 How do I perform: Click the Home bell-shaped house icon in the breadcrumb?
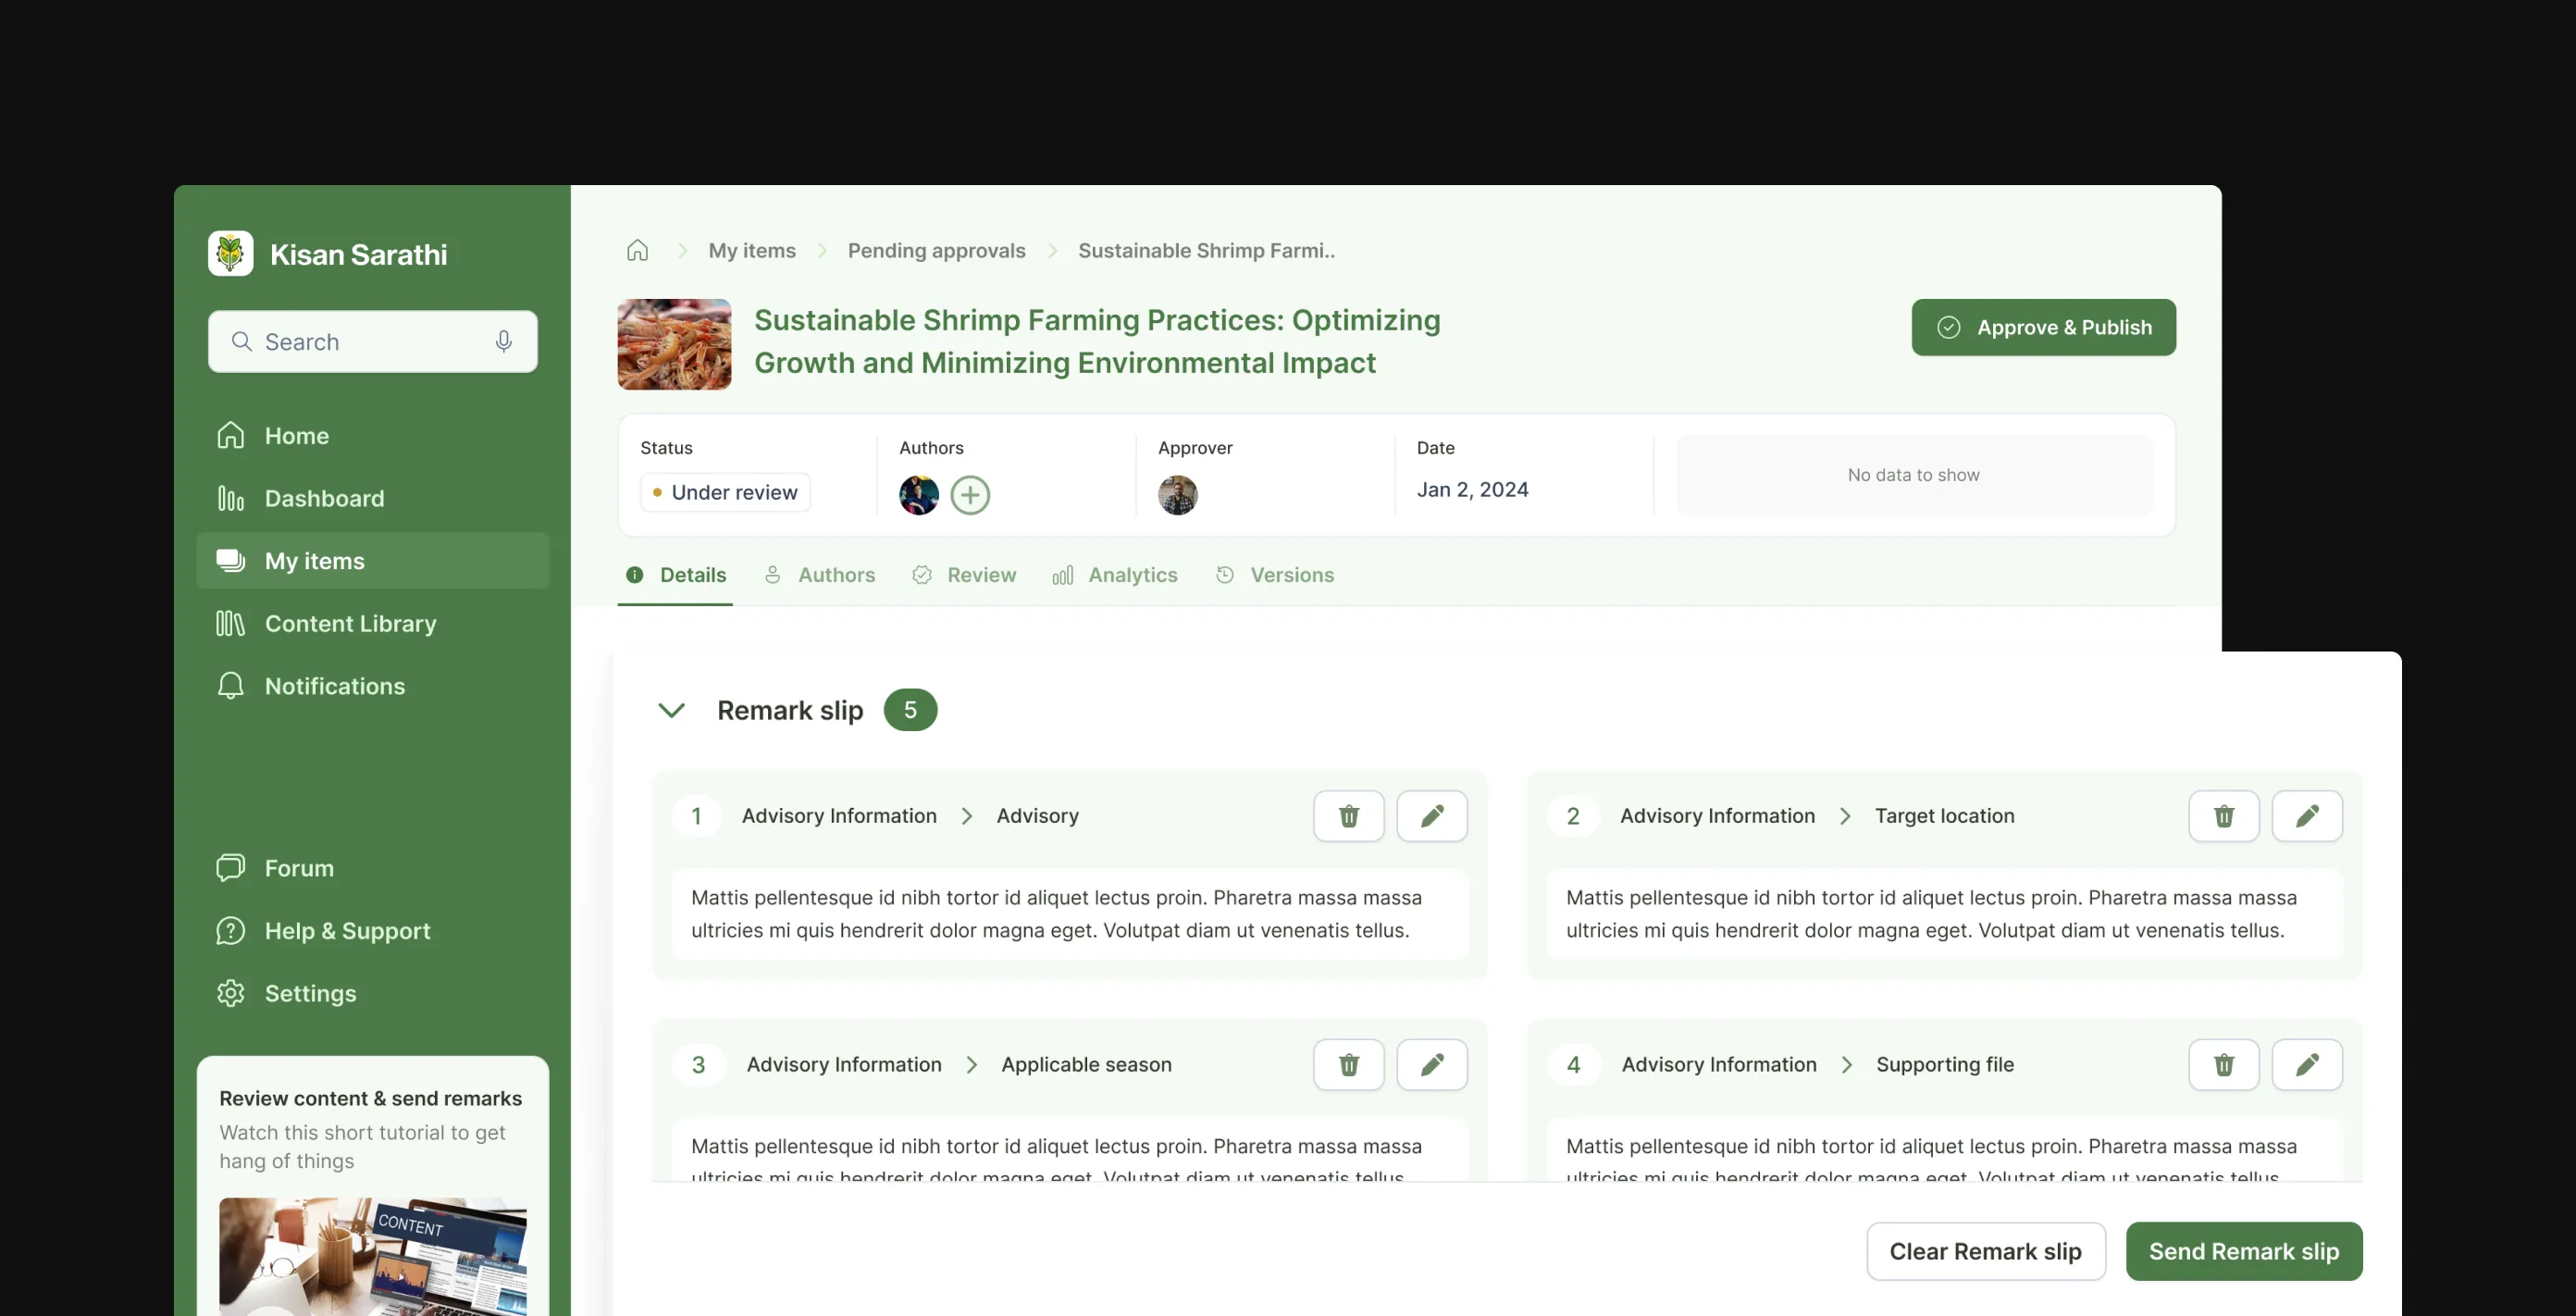pyautogui.click(x=637, y=250)
